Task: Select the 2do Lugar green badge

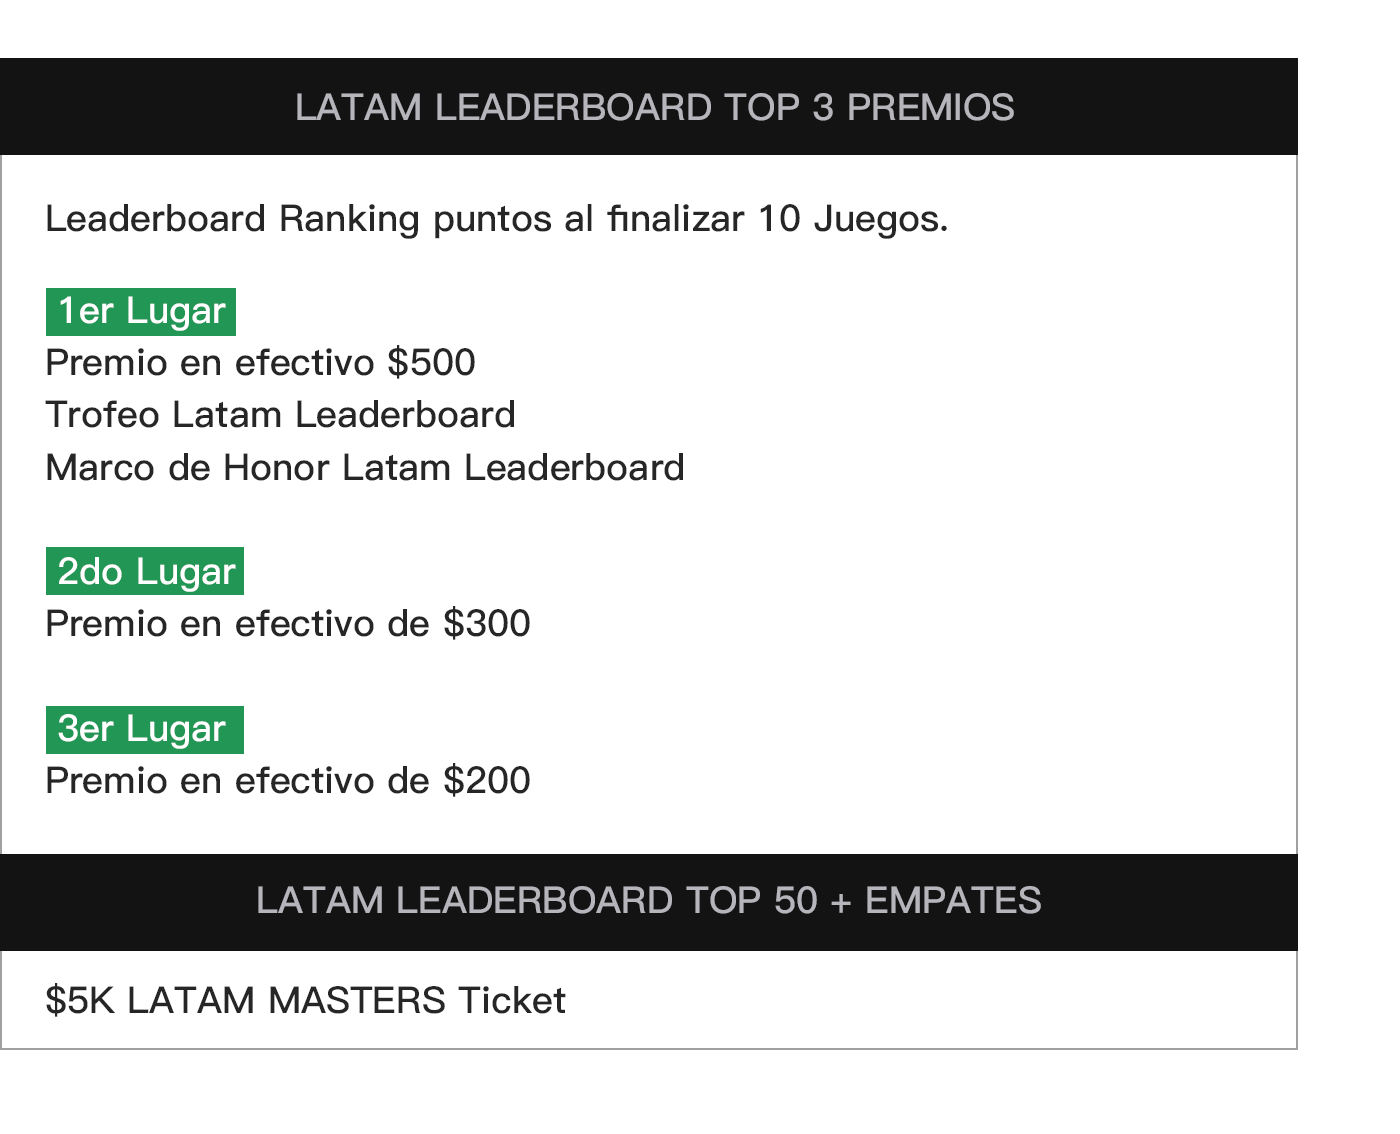Action: [x=145, y=571]
